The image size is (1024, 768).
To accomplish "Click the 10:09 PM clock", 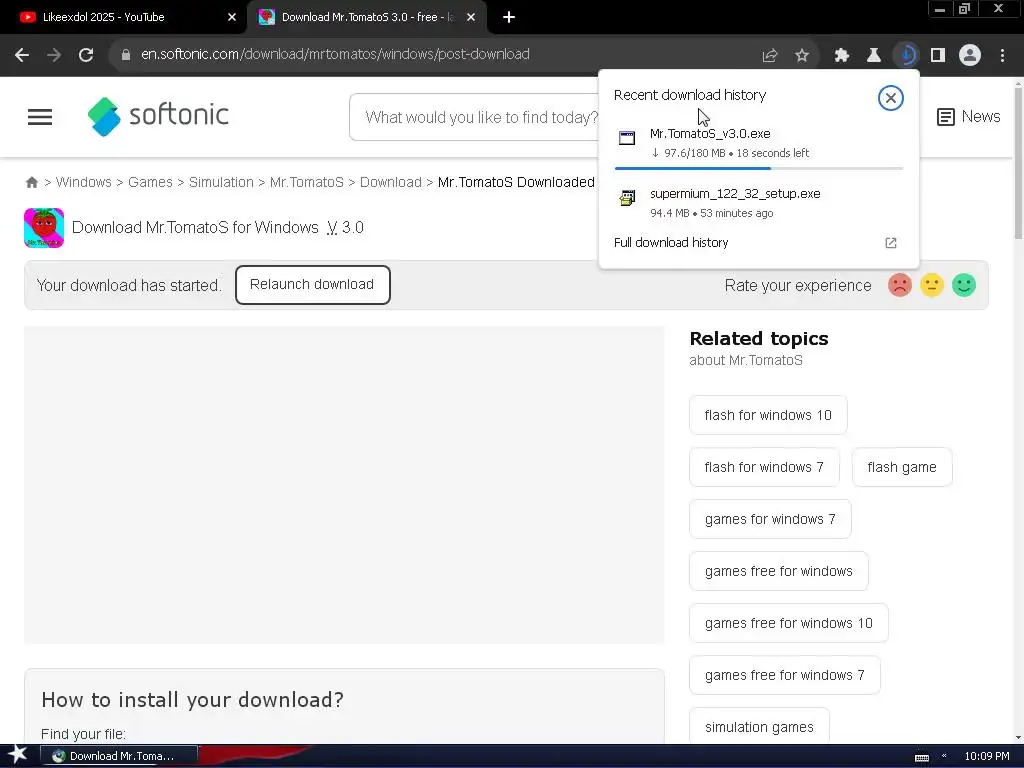I will pos(987,756).
